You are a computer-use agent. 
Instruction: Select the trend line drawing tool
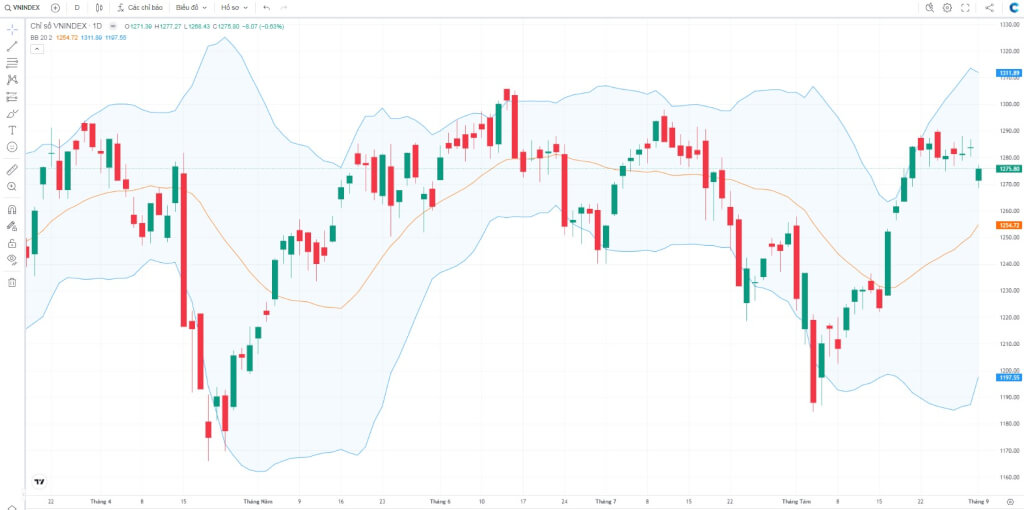12,46
